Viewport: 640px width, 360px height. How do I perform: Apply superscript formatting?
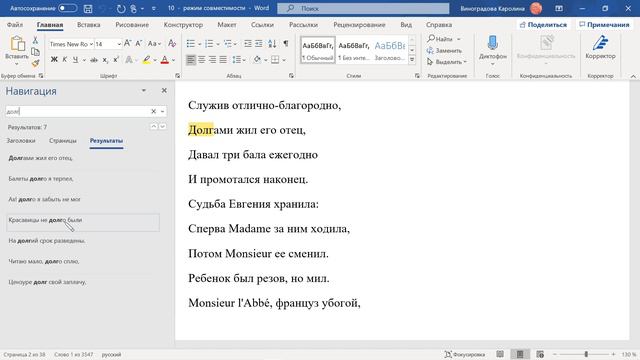116,60
